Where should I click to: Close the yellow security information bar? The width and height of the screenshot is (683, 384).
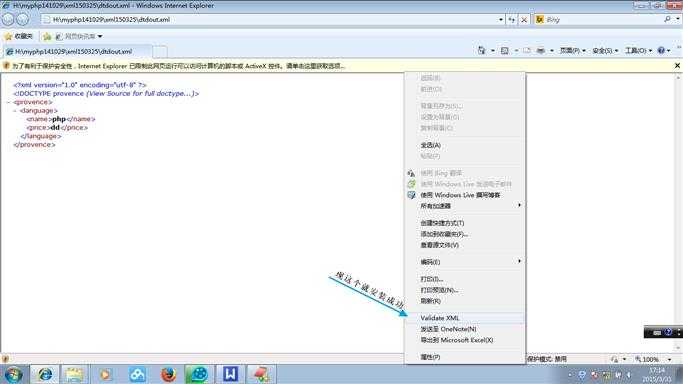pyautogui.click(x=677, y=66)
